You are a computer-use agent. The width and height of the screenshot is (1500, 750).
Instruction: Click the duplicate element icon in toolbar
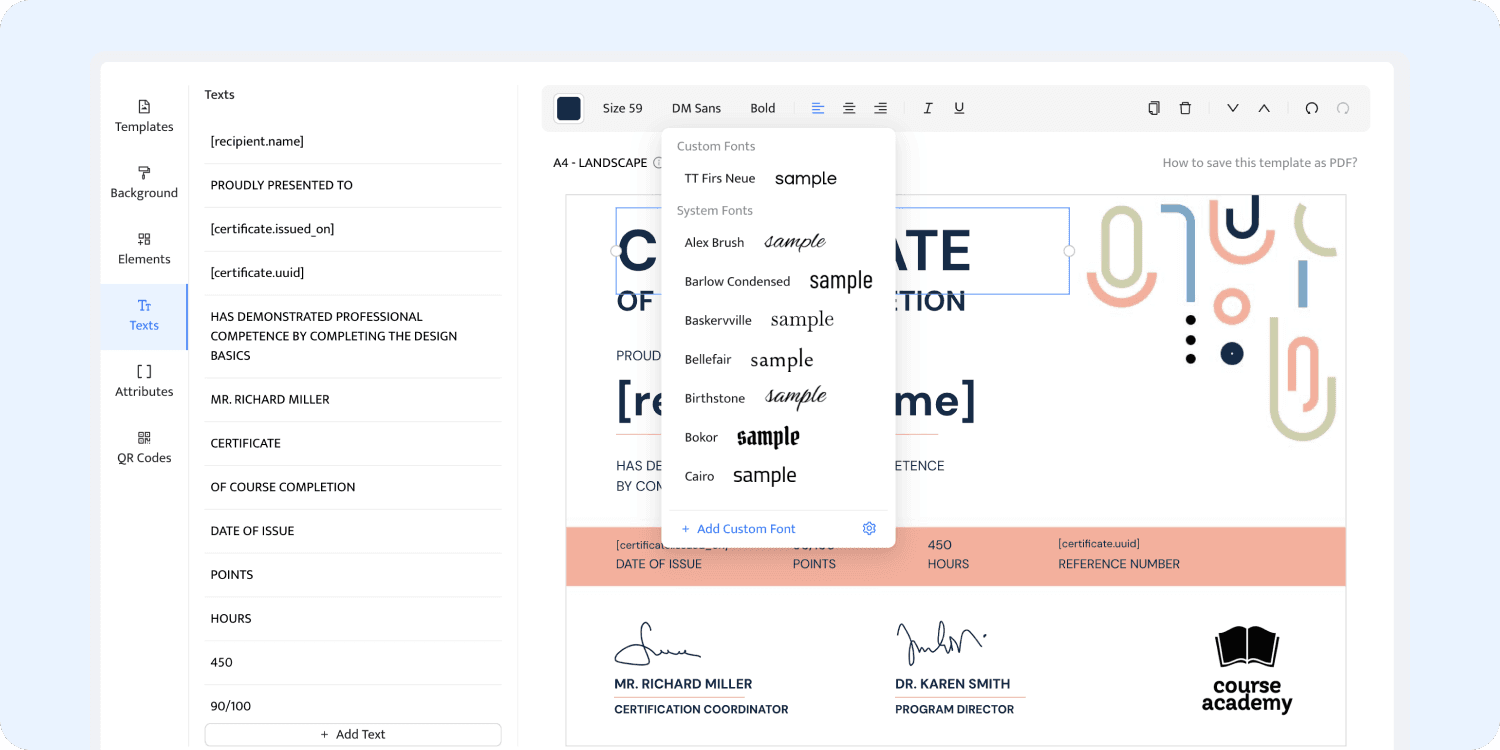pyautogui.click(x=1153, y=108)
